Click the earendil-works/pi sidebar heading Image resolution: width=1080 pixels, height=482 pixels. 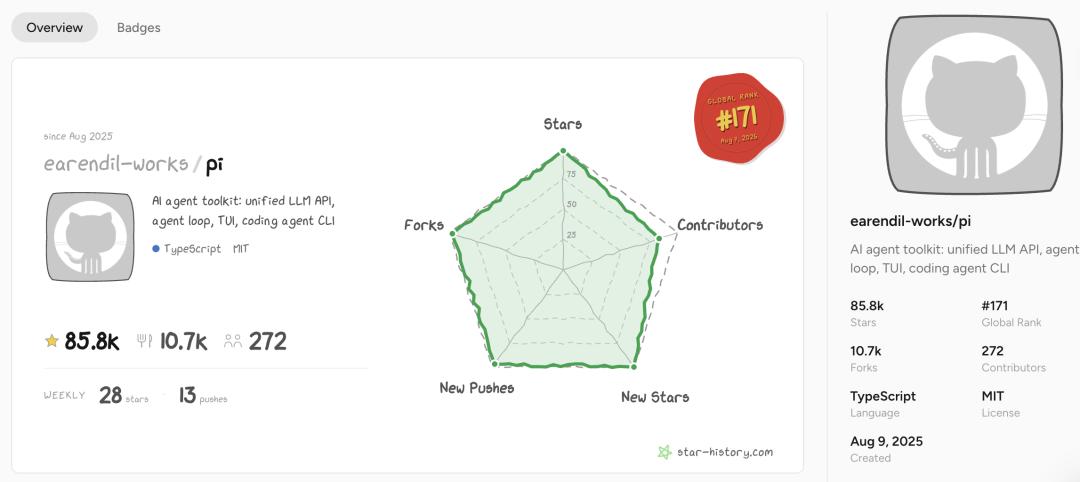click(911, 222)
